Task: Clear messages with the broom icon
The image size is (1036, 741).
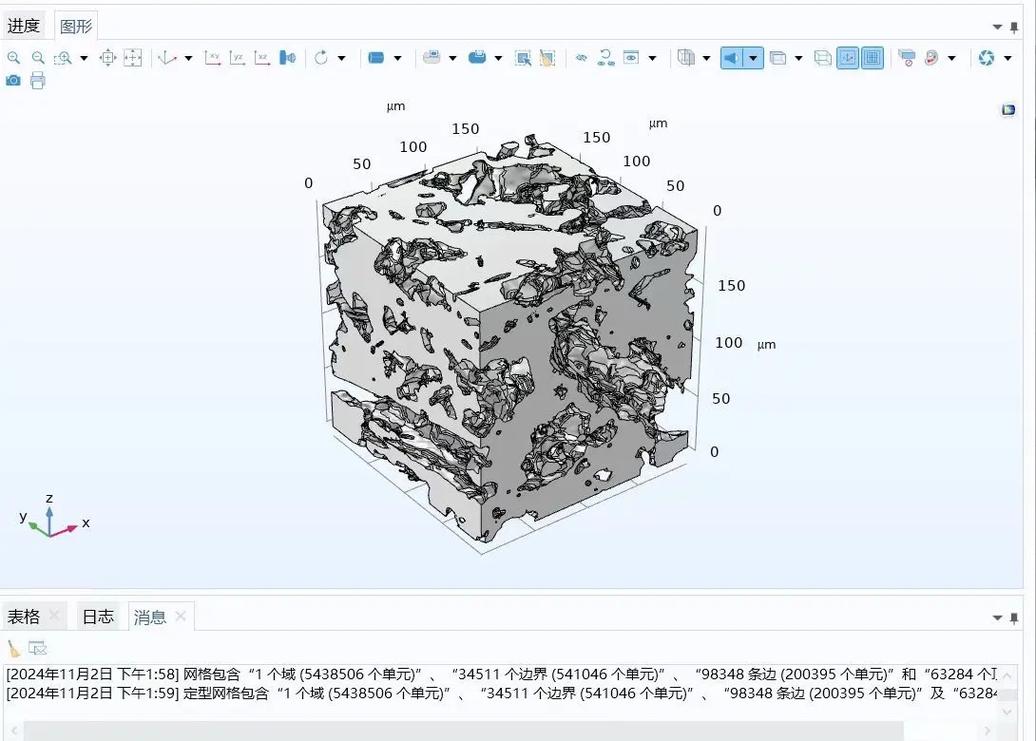Action: point(14,649)
